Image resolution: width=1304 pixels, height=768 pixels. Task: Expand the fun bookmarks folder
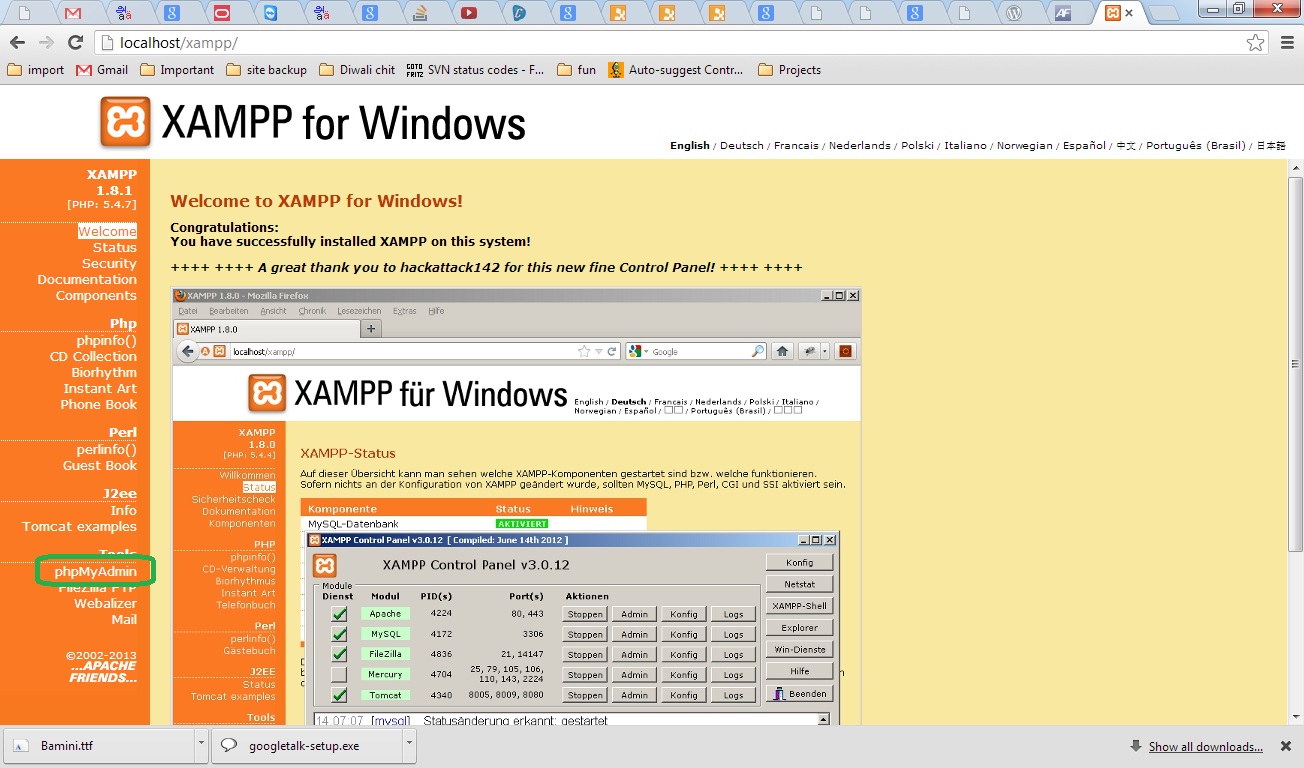click(x=576, y=70)
